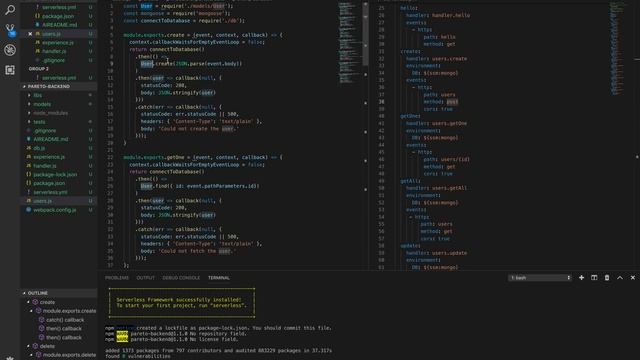This screenshot has height=360, width=640.
Task: Collapse the OUTLINE section
Action: 59,293
